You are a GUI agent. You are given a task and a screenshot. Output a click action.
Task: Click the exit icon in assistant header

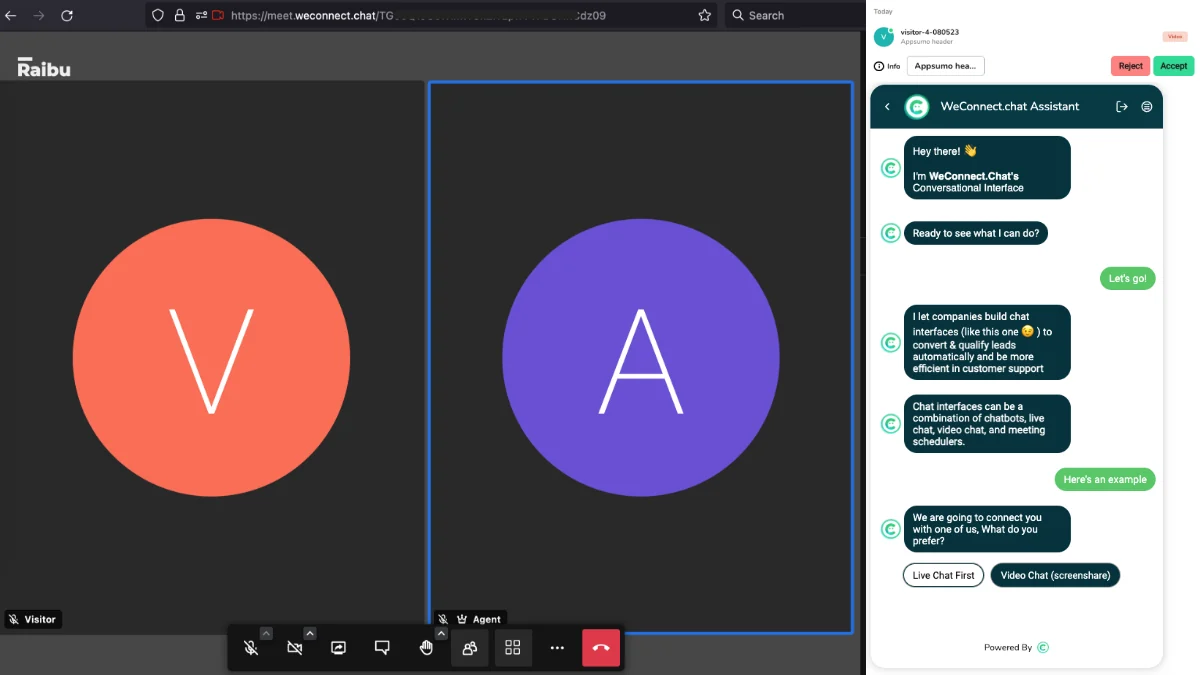(x=1122, y=107)
